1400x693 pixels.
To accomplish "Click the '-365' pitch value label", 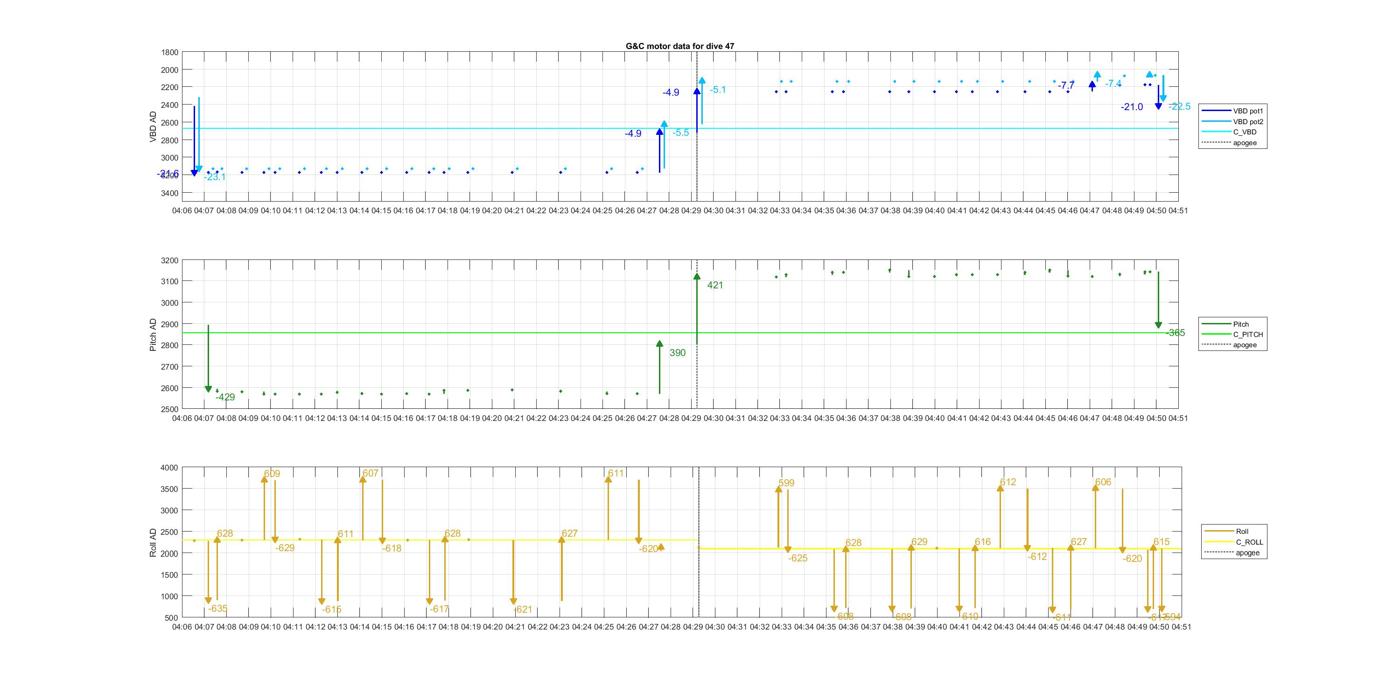I will point(1176,333).
